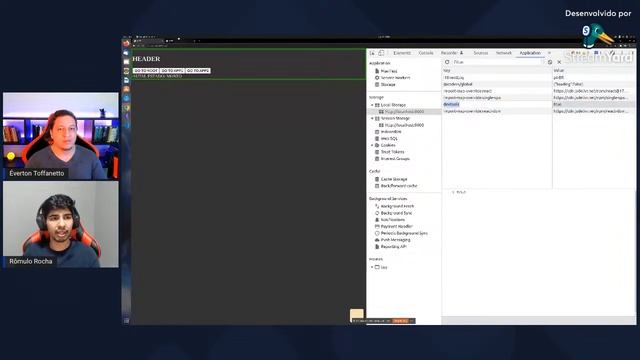
Task: Click the Cookies icon
Action: [377, 145]
